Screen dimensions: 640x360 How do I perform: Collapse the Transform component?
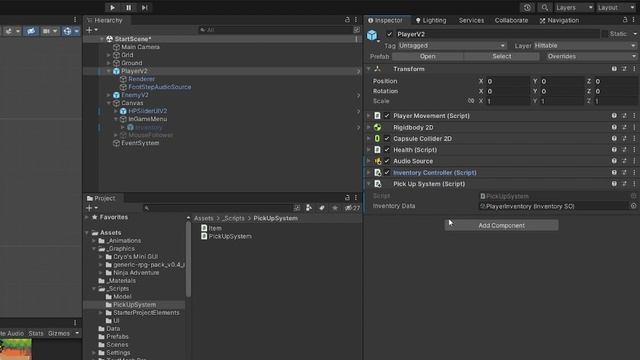pyautogui.click(x=369, y=69)
